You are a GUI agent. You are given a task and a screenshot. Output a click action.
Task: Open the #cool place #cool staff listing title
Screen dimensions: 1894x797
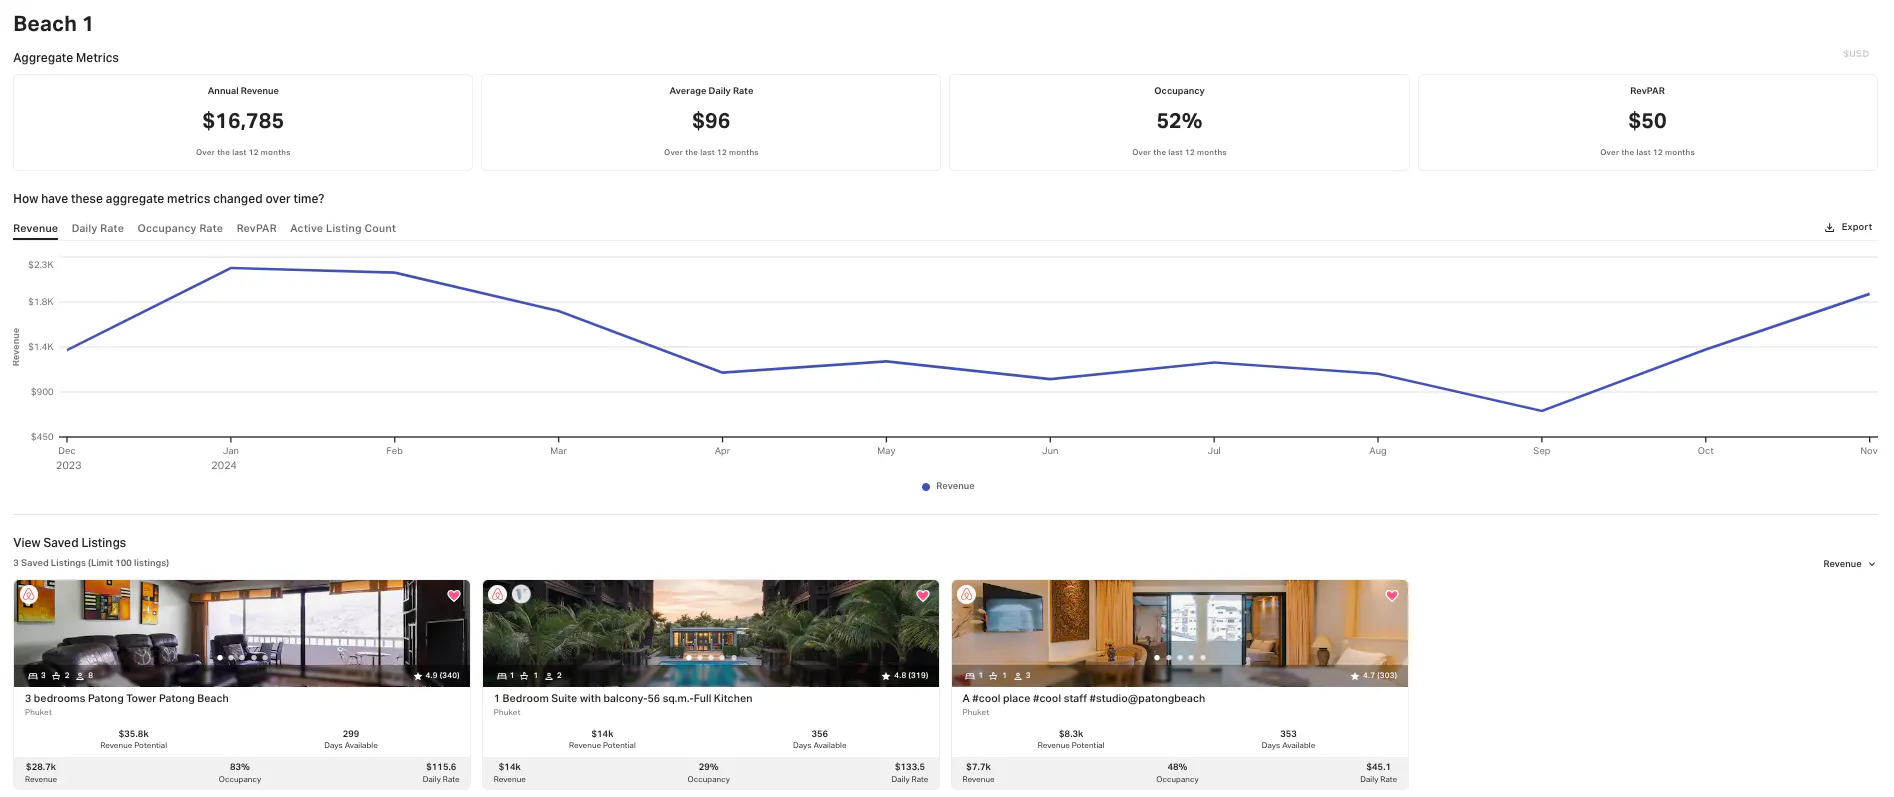point(1084,699)
